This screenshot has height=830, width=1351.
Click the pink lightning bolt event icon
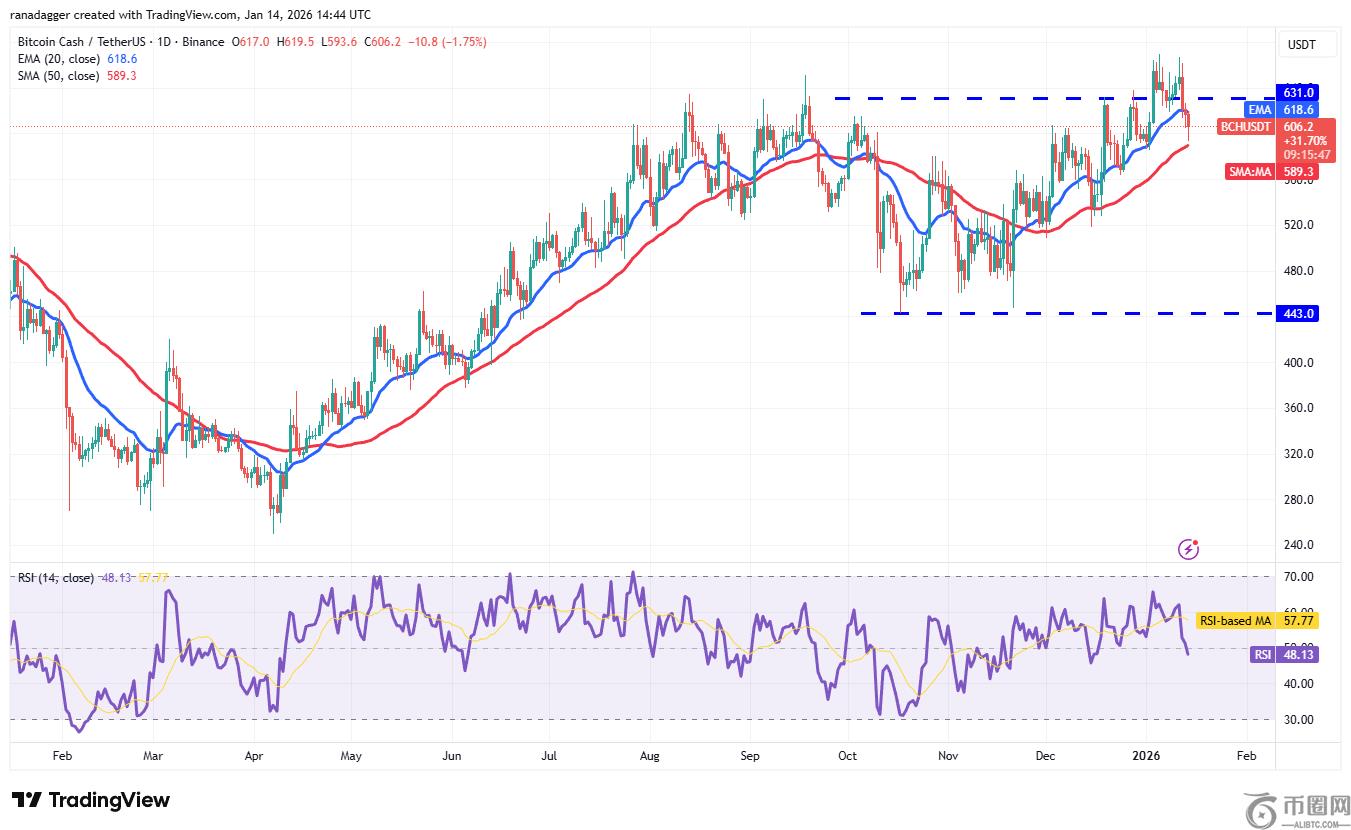[x=1189, y=548]
